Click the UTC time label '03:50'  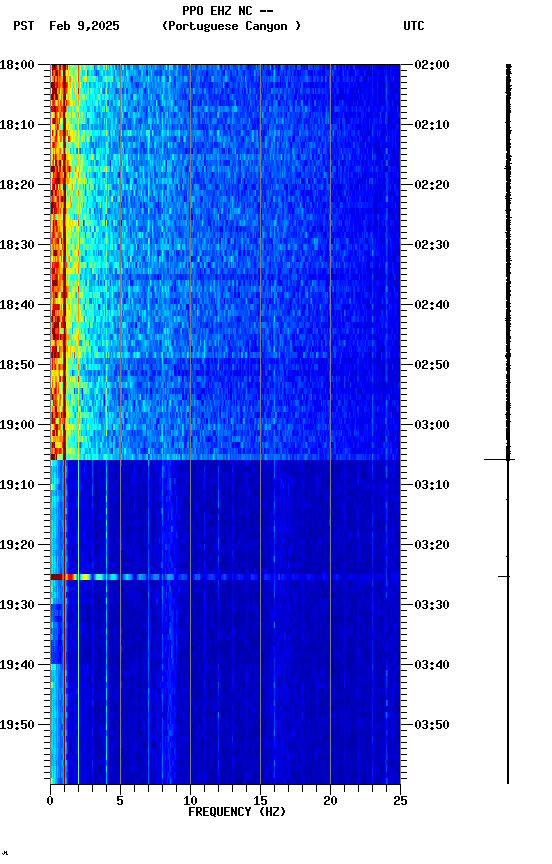432,725
